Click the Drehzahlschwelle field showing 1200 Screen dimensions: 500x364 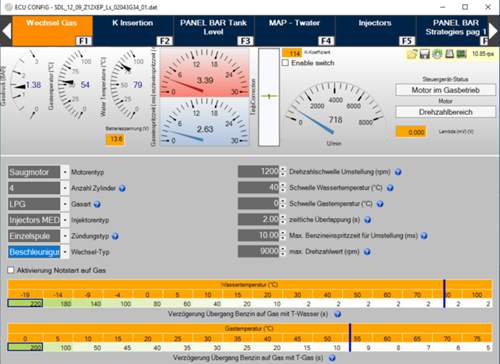pyautogui.click(x=259, y=172)
